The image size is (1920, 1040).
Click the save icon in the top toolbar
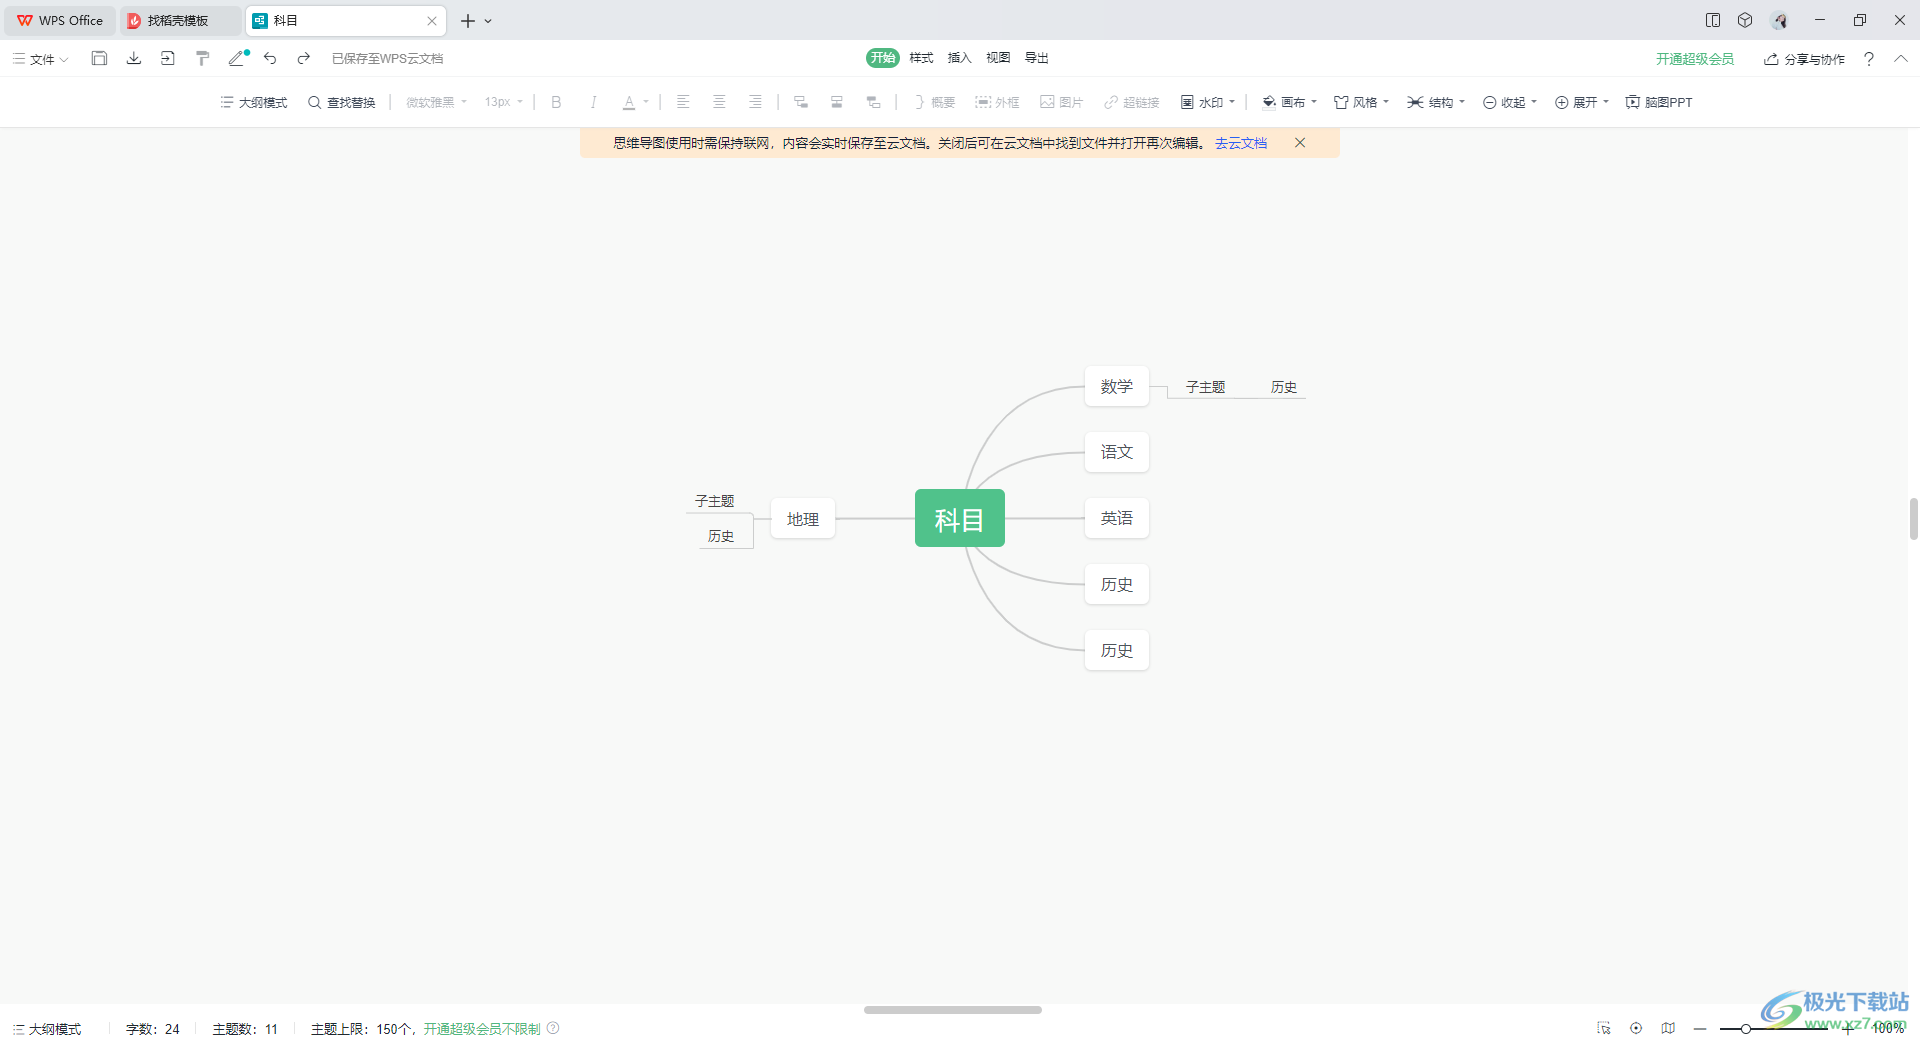point(99,58)
